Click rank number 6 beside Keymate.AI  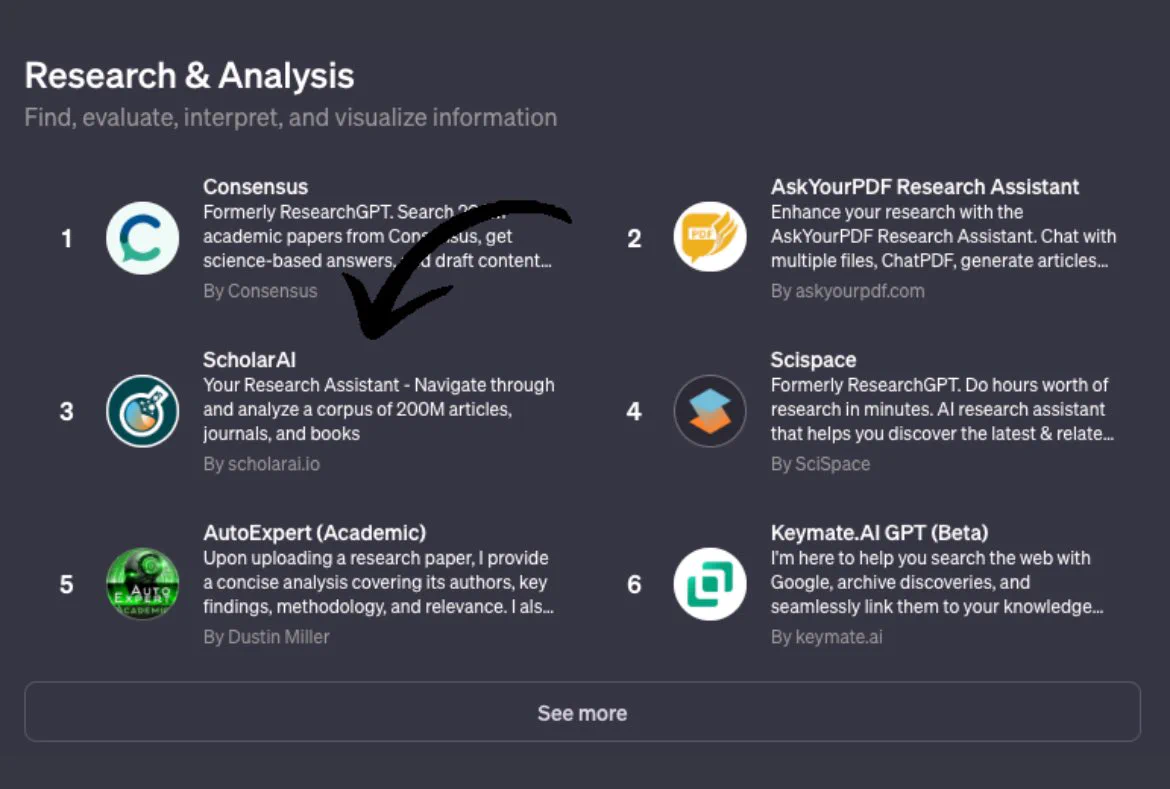(634, 584)
